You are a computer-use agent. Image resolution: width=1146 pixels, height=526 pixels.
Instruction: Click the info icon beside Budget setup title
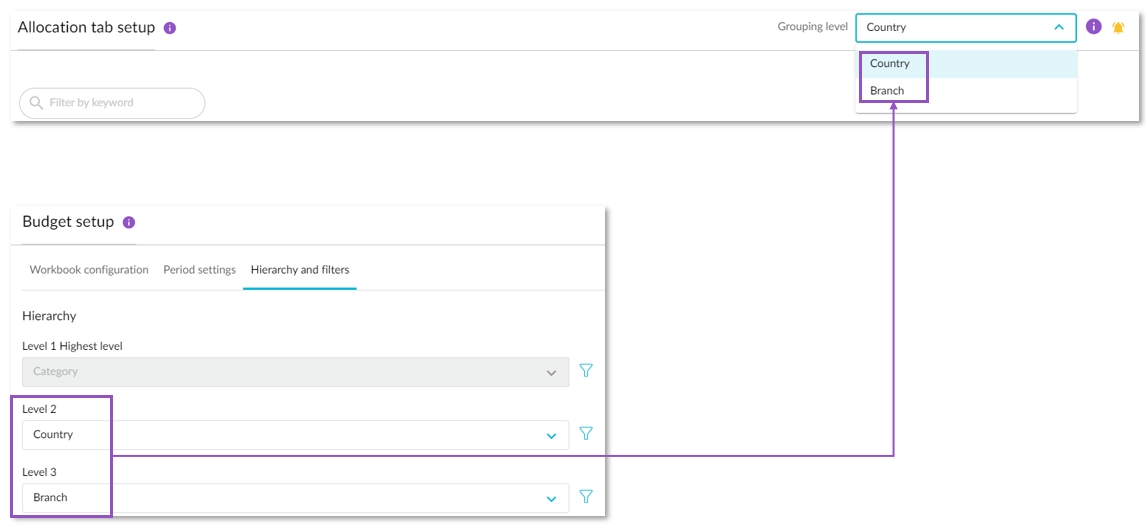(129, 223)
